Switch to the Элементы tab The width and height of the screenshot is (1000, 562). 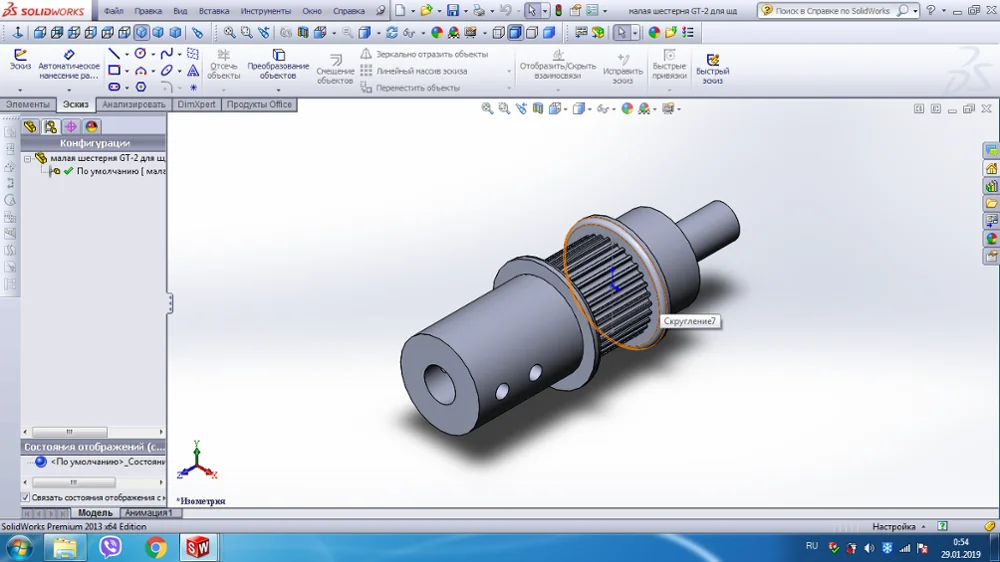point(27,105)
